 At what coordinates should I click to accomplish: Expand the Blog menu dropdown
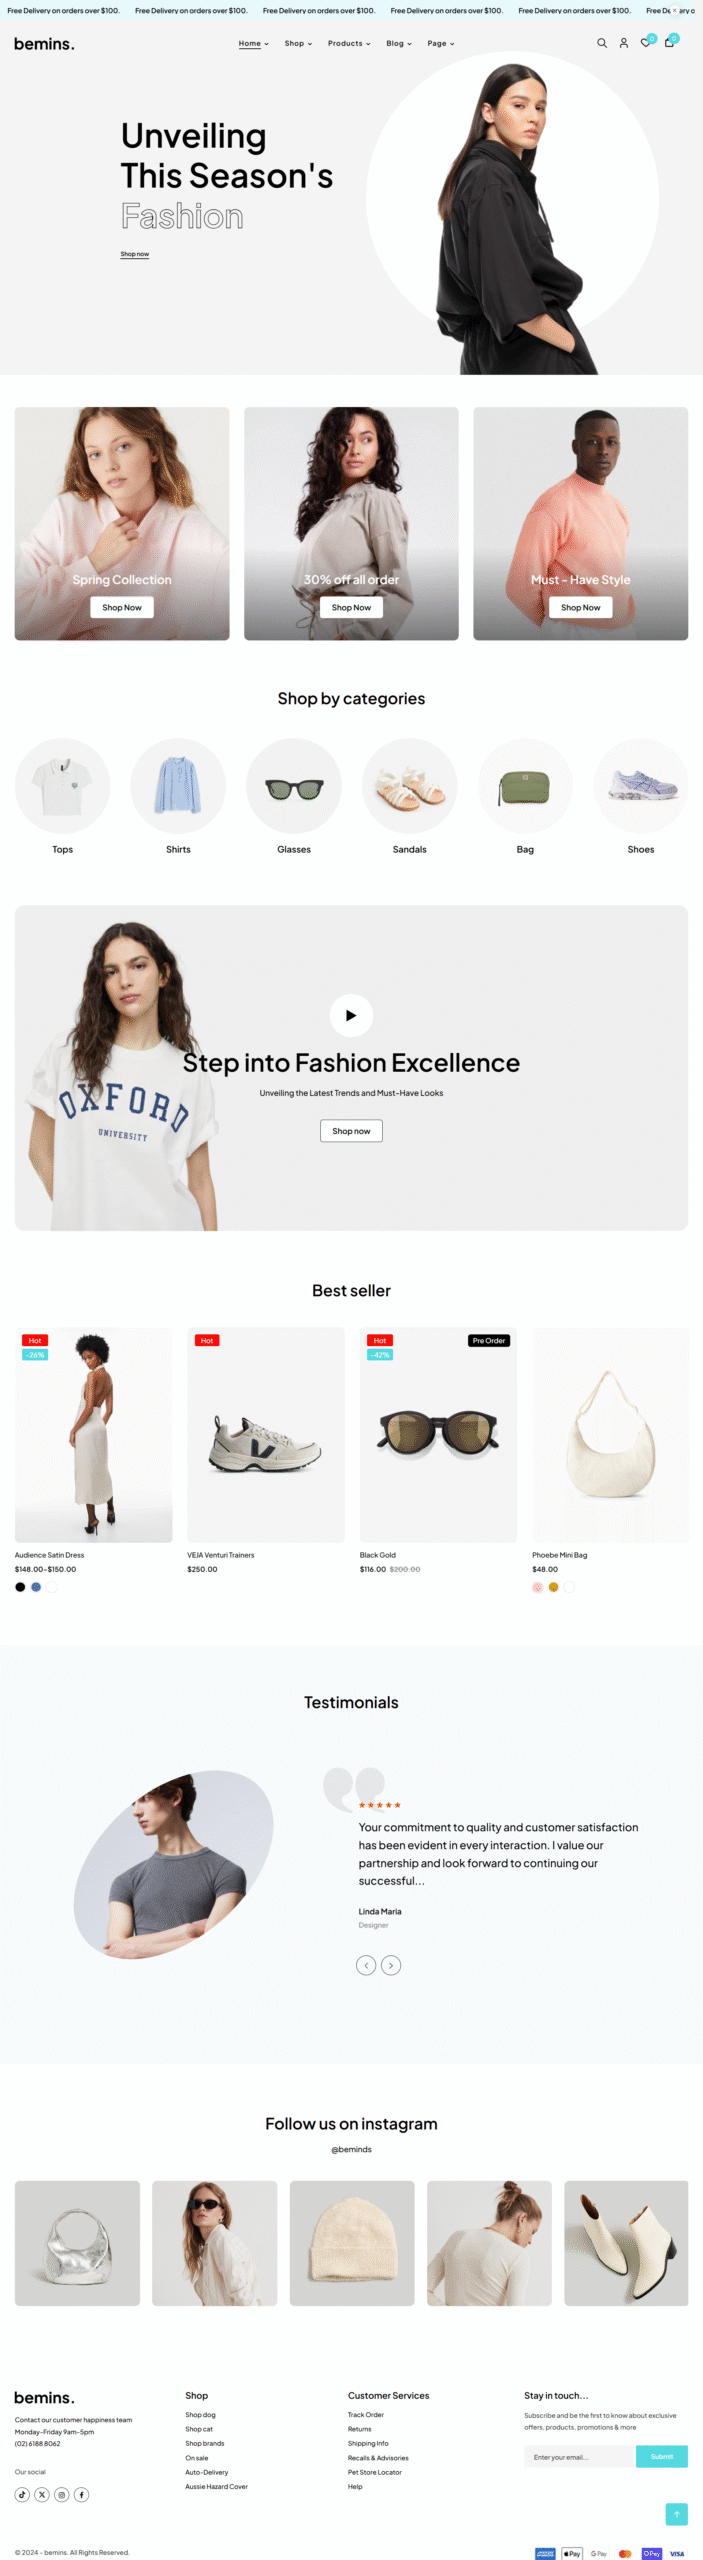399,43
